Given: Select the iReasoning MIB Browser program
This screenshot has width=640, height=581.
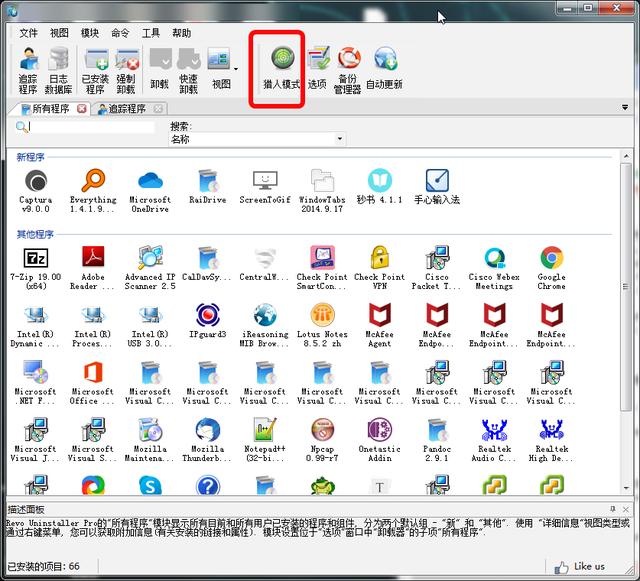Looking at the screenshot, I should [x=265, y=325].
